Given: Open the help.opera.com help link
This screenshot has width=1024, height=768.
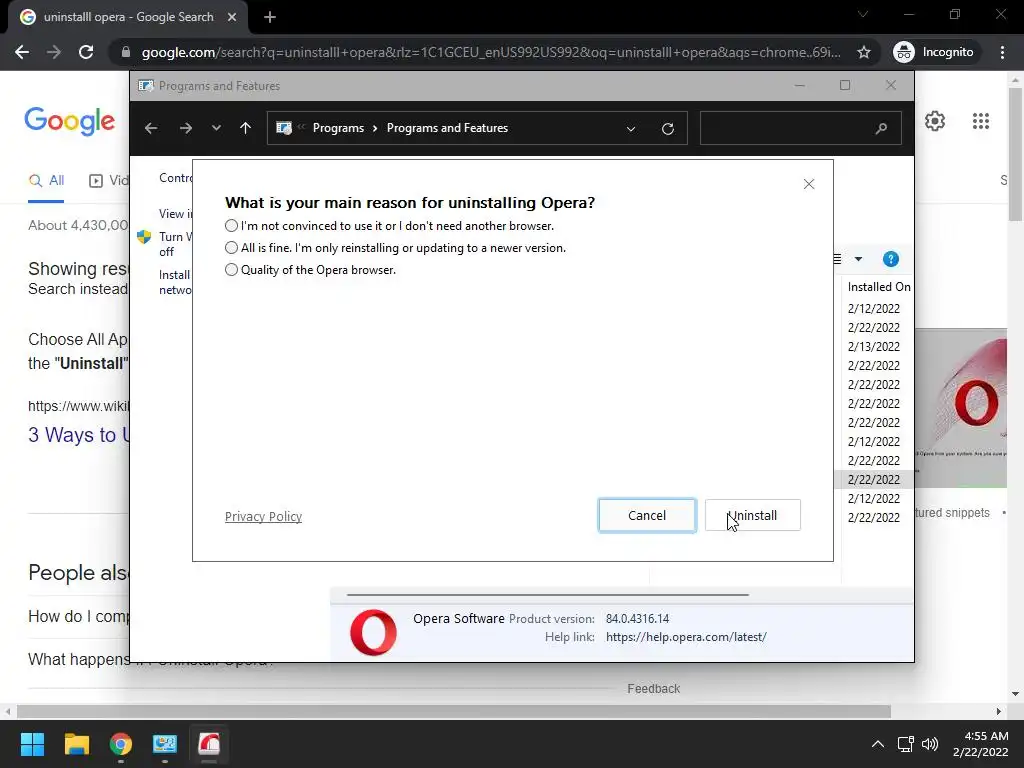Looking at the screenshot, I should coord(686,637).
